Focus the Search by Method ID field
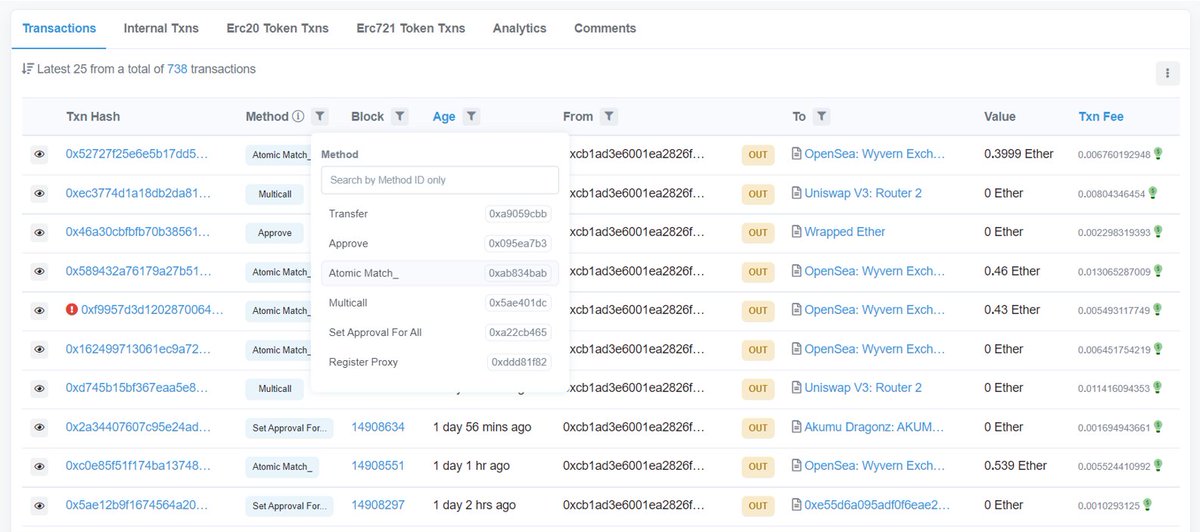The width and height of the screenshot is (1200, 532). 440,180
